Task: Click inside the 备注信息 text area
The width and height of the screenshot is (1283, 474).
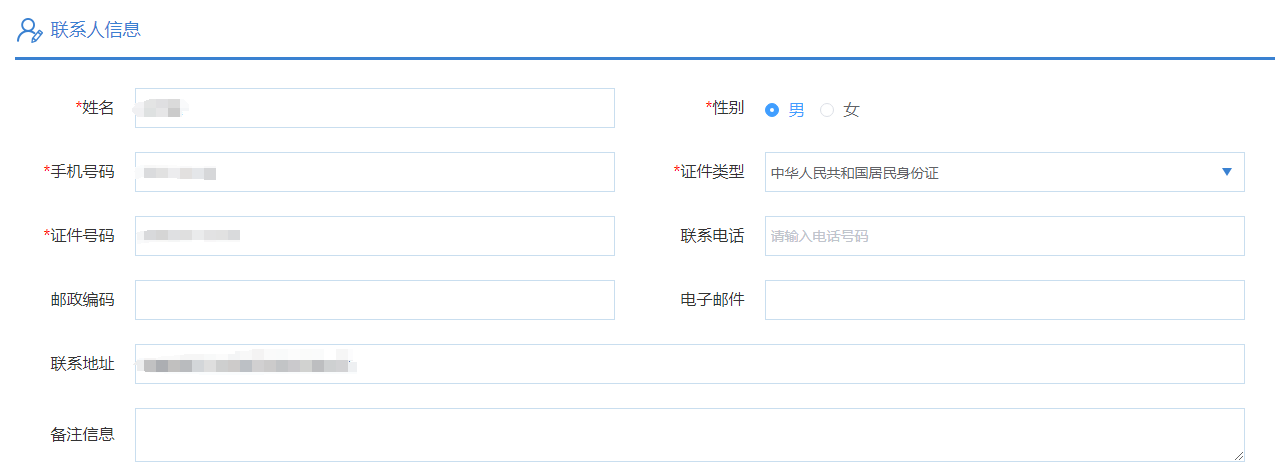Action: (x=690, y=434)
